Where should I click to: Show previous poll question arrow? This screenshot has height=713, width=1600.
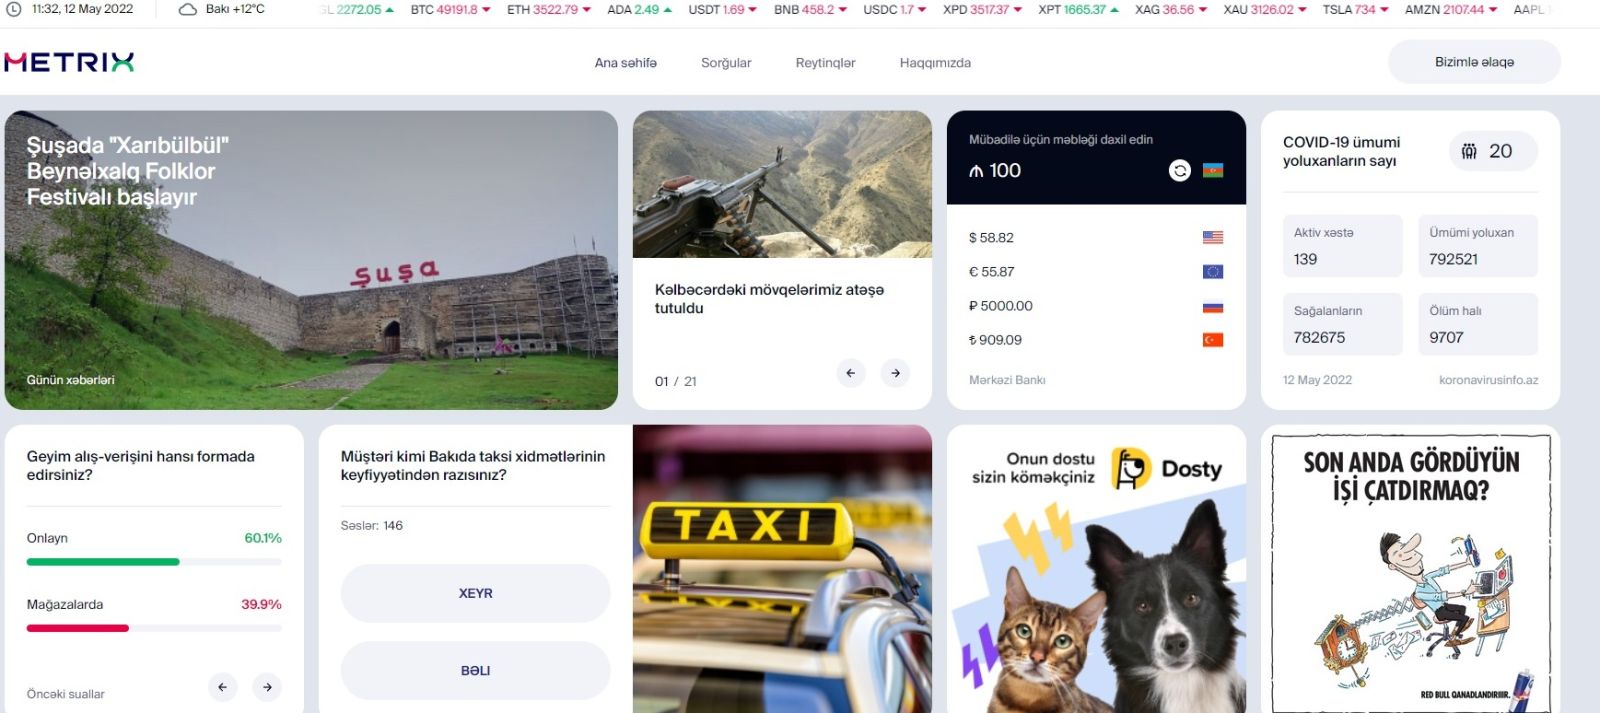[x=223, y=687]
